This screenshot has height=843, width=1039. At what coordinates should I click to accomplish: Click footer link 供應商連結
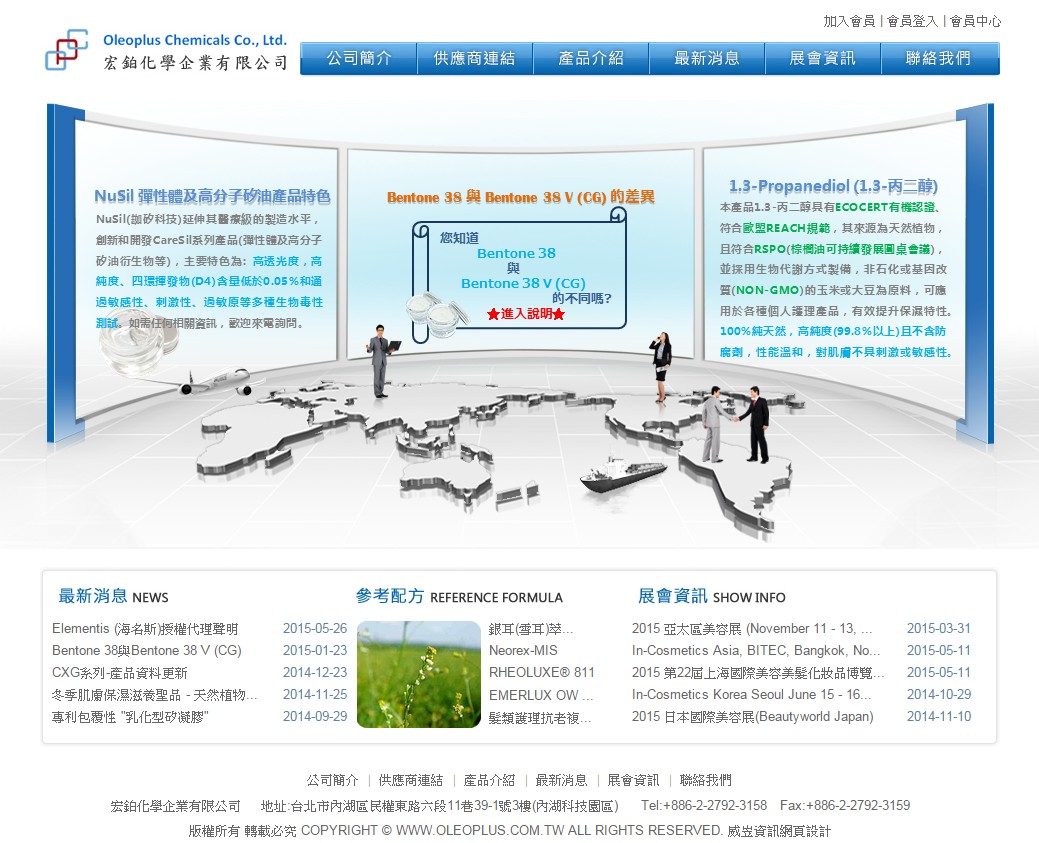(411, 780)
